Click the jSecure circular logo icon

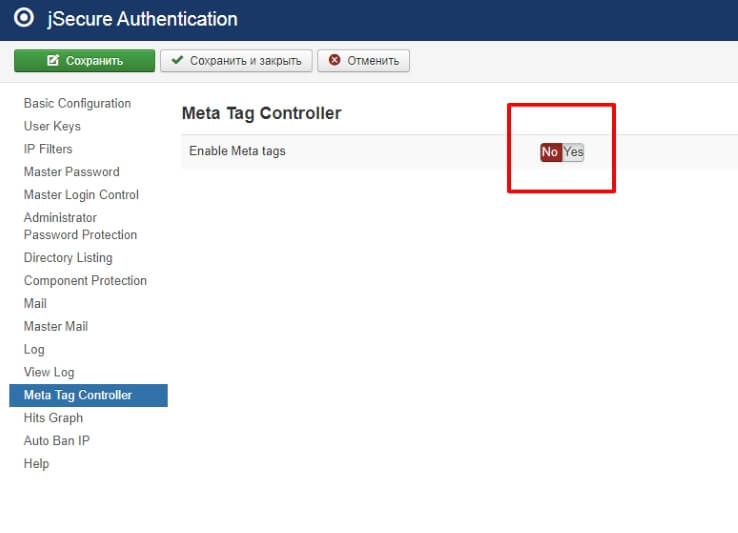(24, 18)
